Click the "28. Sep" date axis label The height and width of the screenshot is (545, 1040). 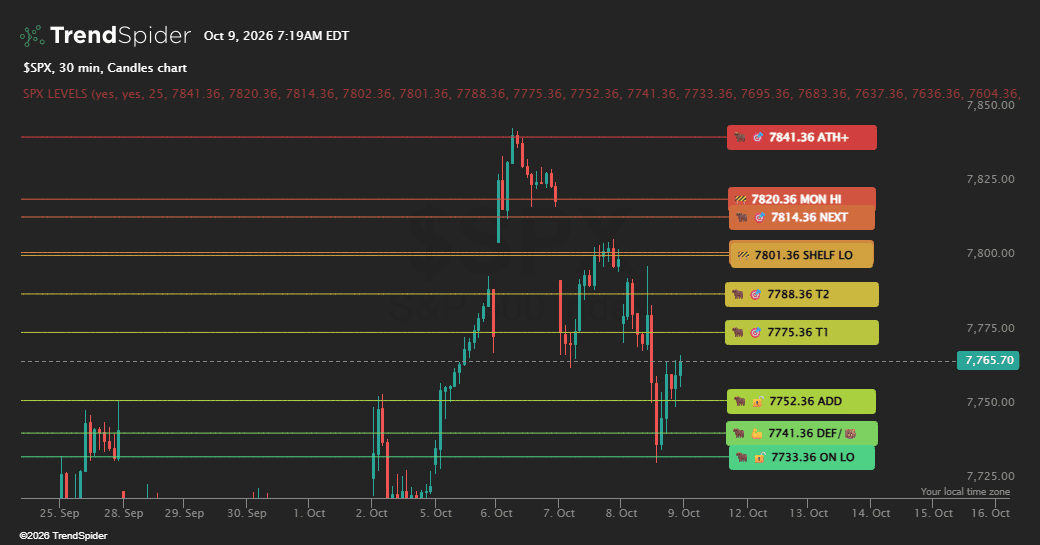click(x=123, y=513)
